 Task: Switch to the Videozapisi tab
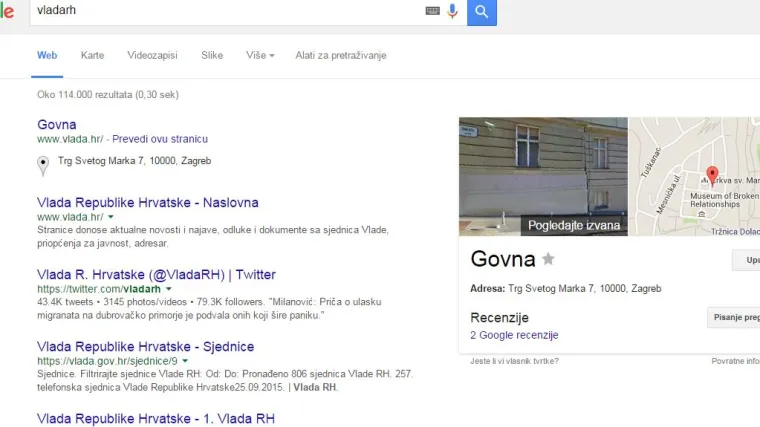click(x=152, y=55)
